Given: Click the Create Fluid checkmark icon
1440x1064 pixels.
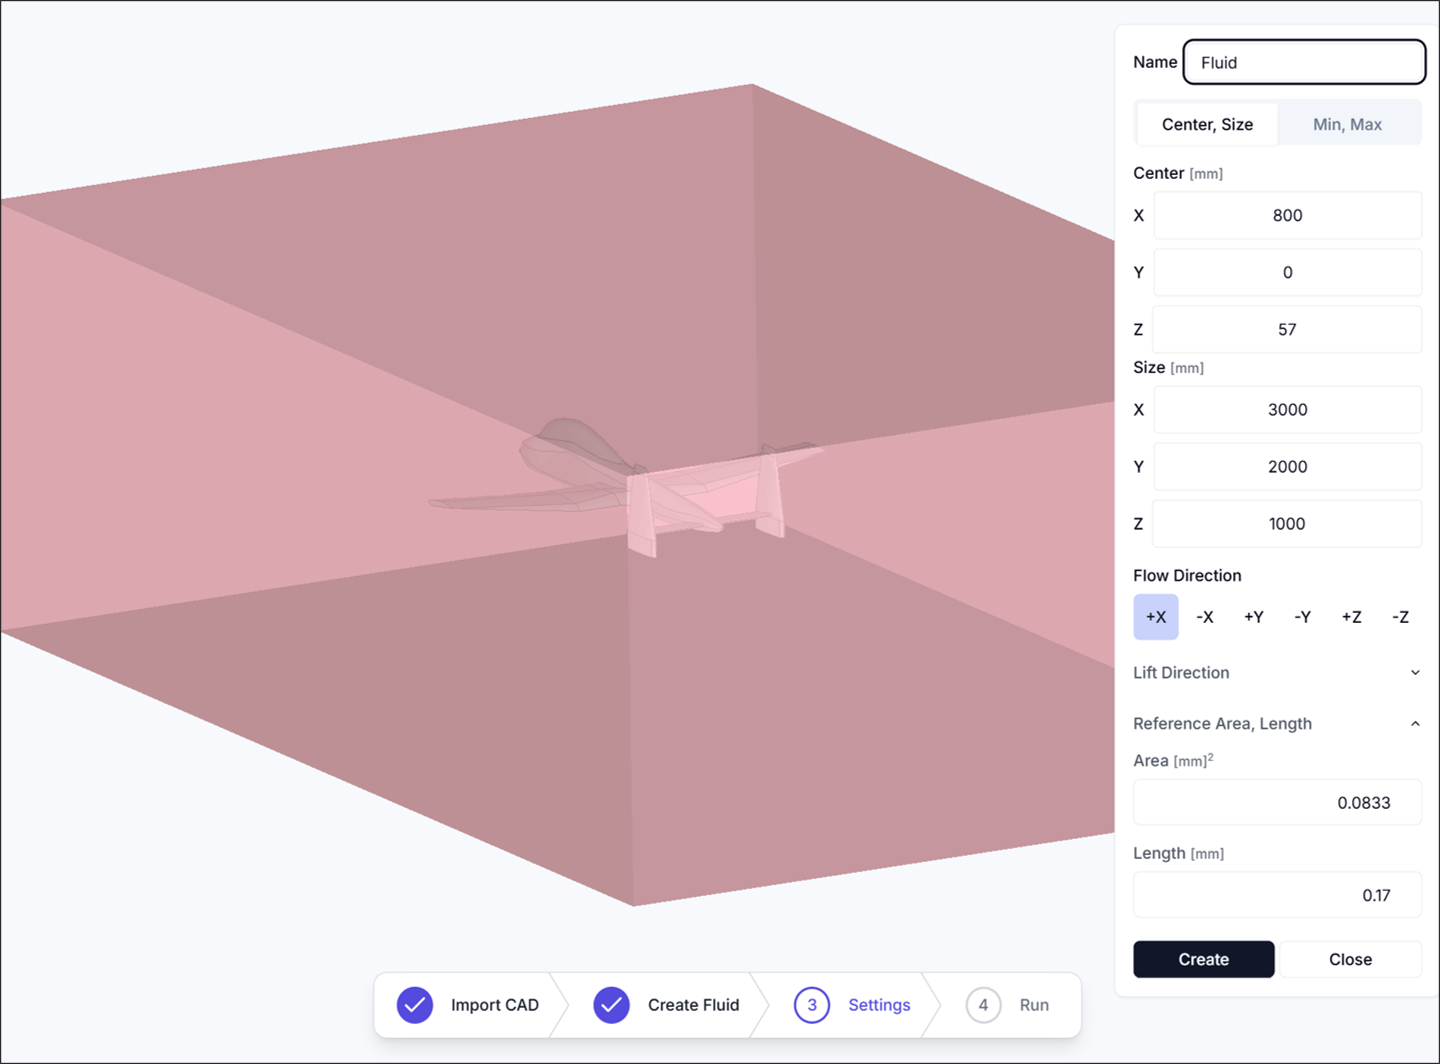Looking at the screenshot, I should tap(611, 1005).
